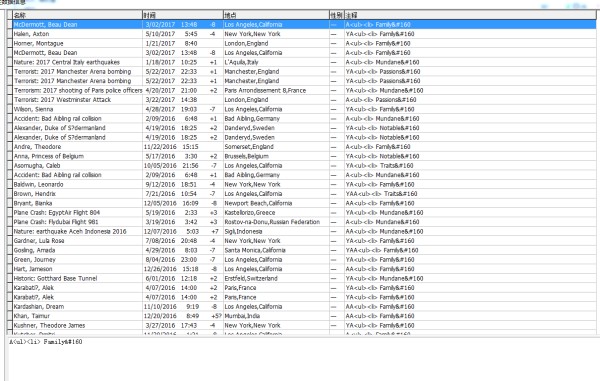600x381 pixels.
Task: Sort by the 地点 column header
Action: 276,15
